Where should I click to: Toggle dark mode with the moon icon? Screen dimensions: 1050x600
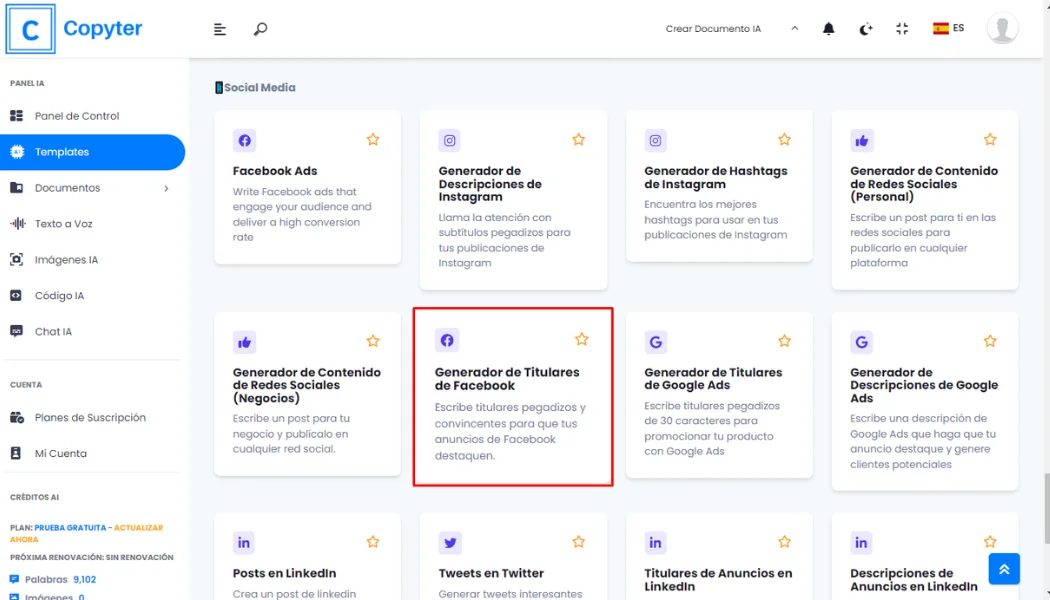(x=865, y=29)
